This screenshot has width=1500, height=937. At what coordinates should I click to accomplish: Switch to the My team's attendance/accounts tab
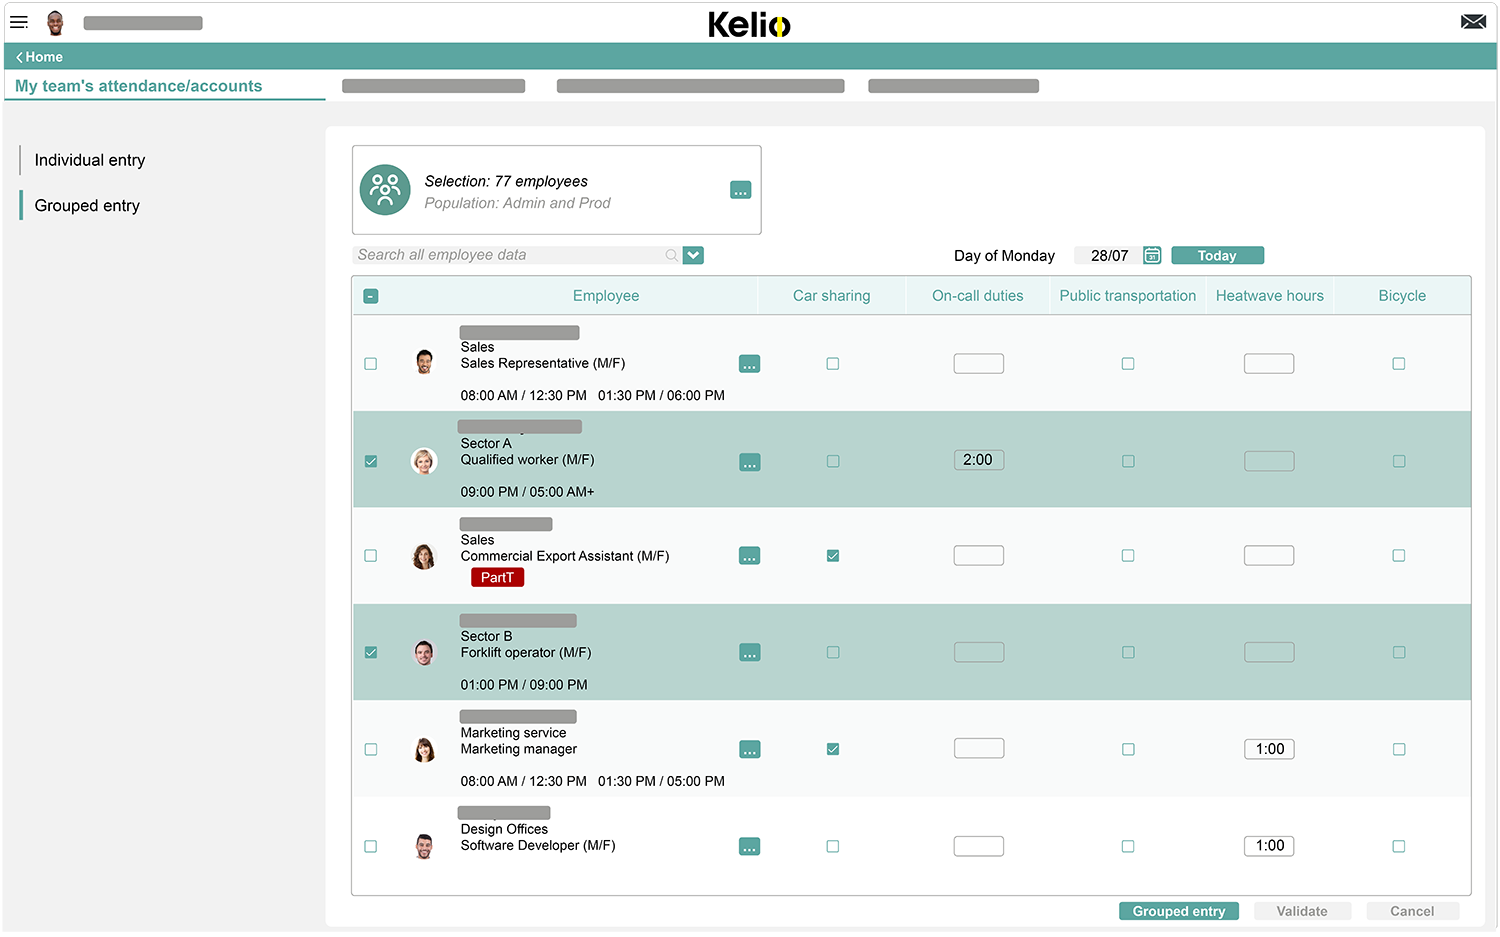point(138,86)
